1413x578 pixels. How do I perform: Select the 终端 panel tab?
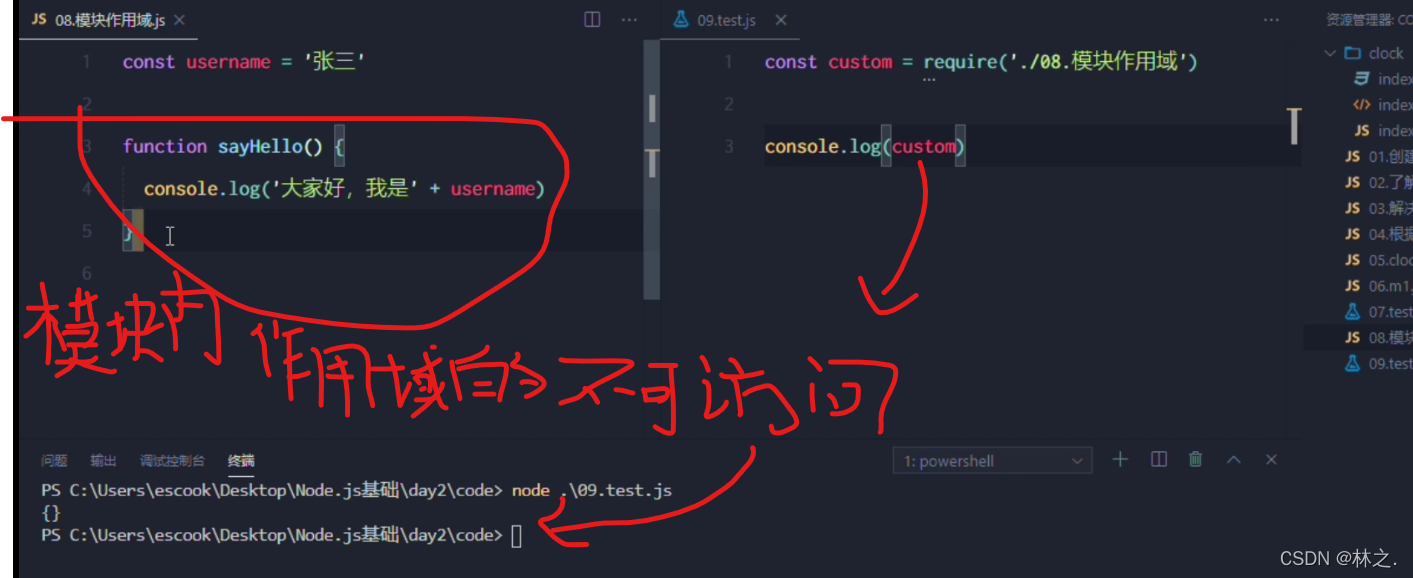(x=241, y=461)
